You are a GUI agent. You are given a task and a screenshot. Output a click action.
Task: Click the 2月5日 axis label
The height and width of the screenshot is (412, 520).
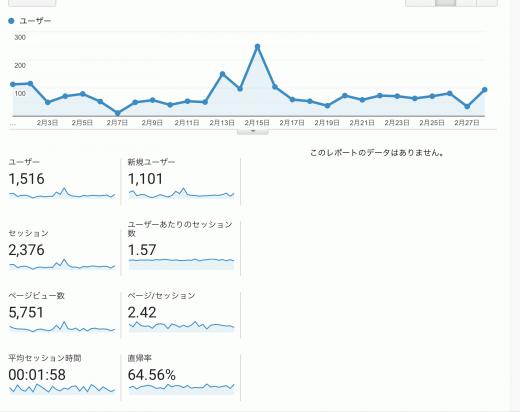82,123
